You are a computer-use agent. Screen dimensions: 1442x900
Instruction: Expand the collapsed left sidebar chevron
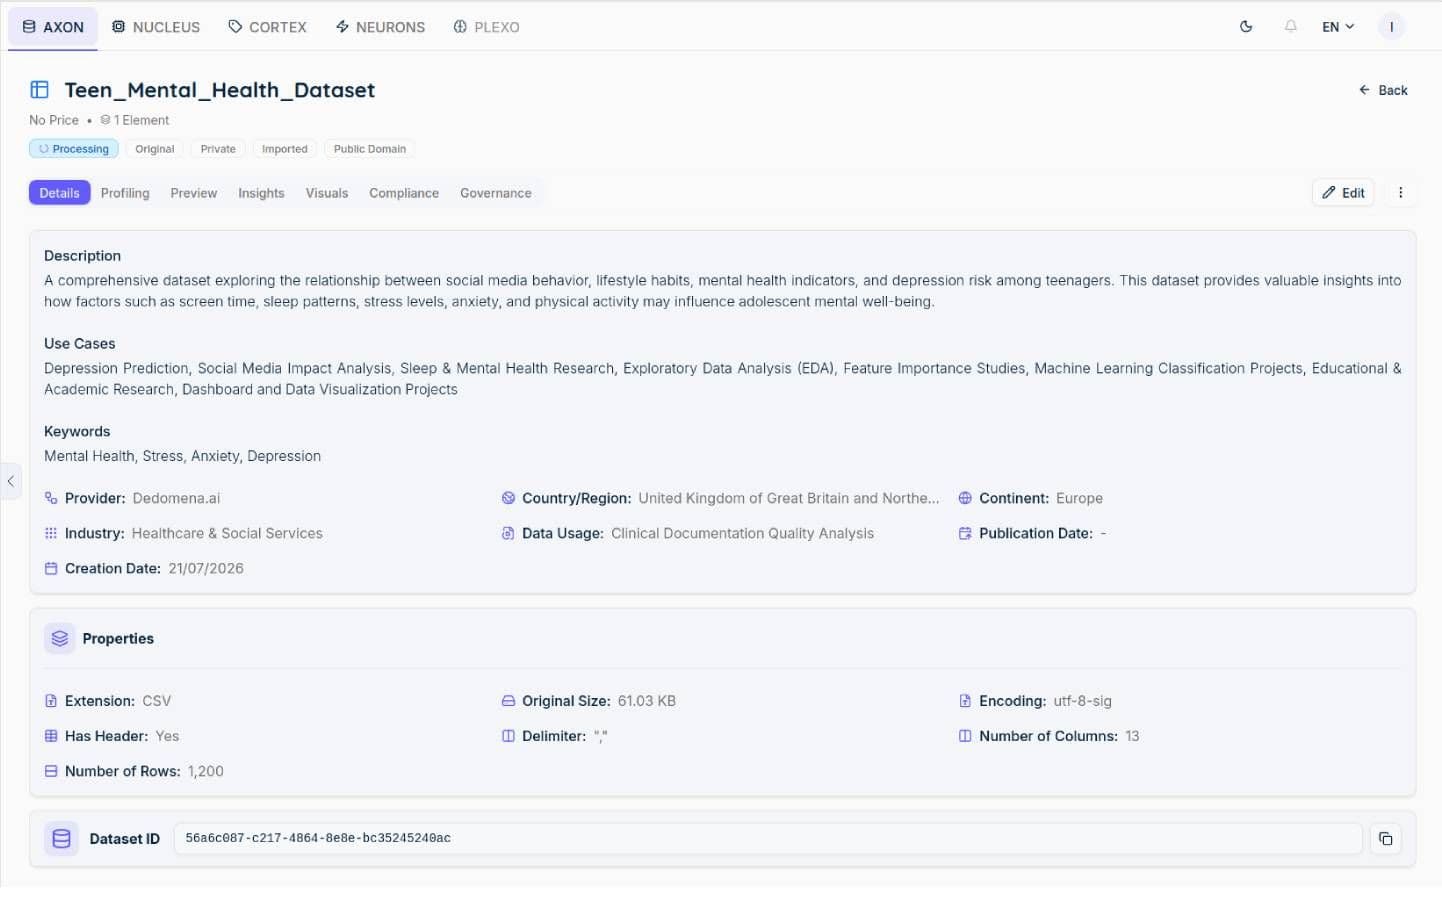click(11, 481)
